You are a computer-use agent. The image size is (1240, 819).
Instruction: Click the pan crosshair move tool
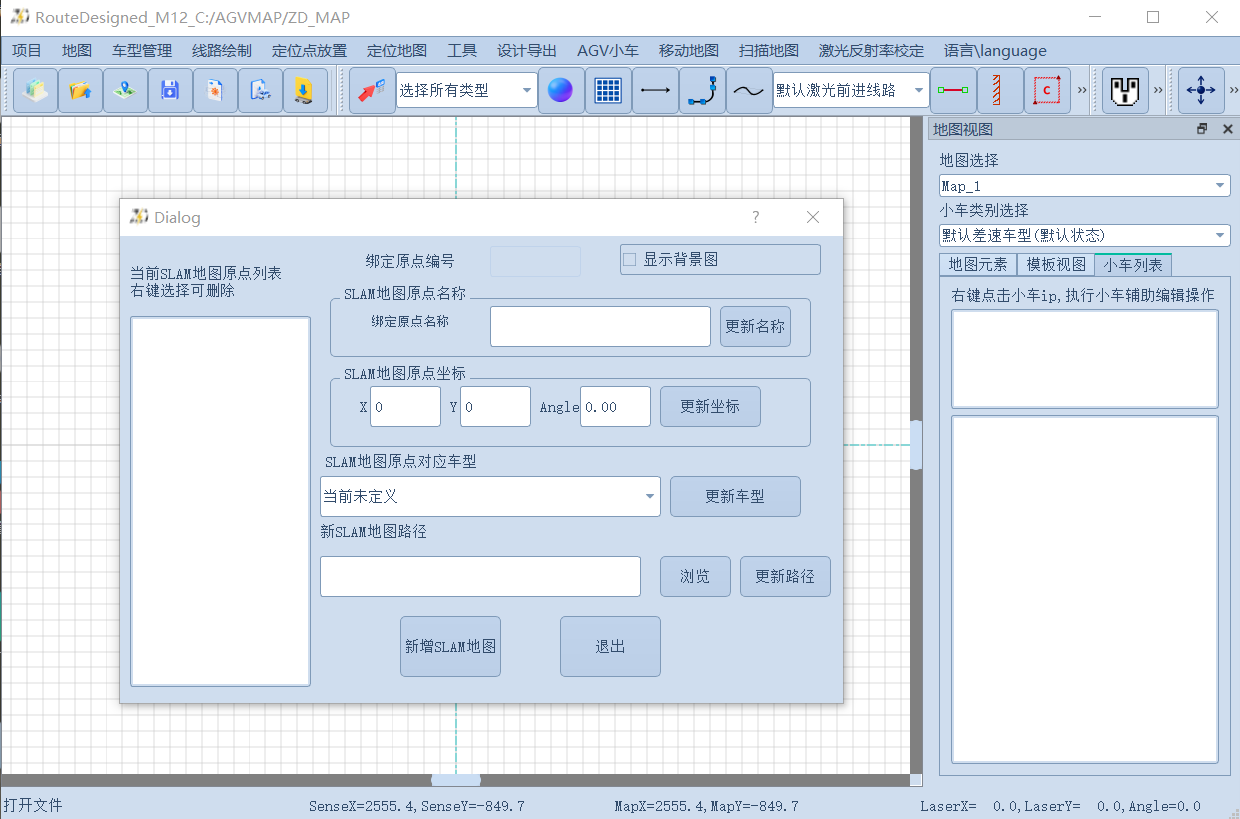1200,89
